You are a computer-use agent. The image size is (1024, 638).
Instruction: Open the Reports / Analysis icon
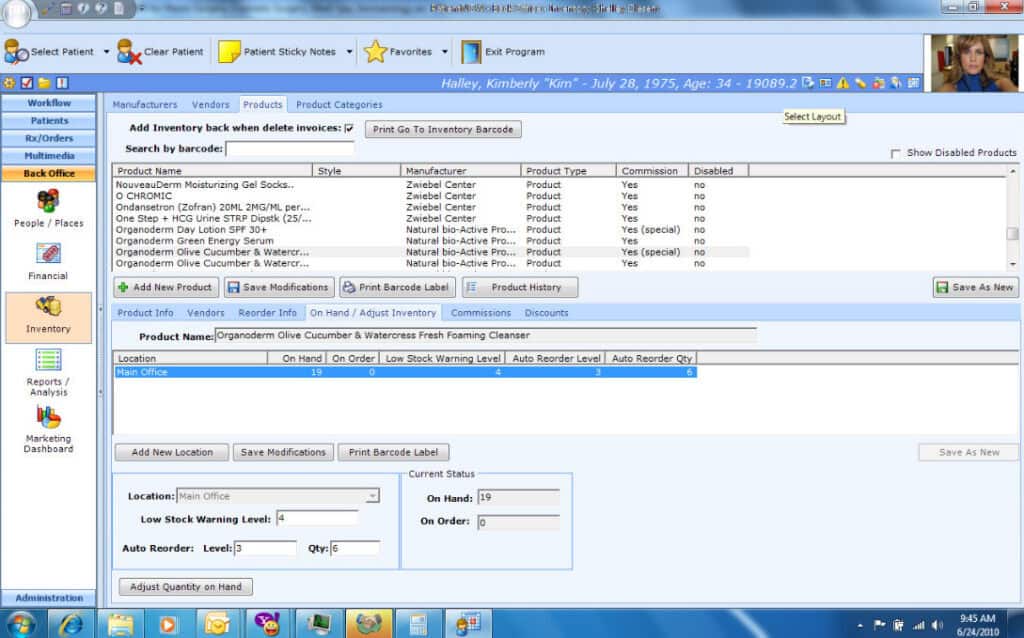48,360
